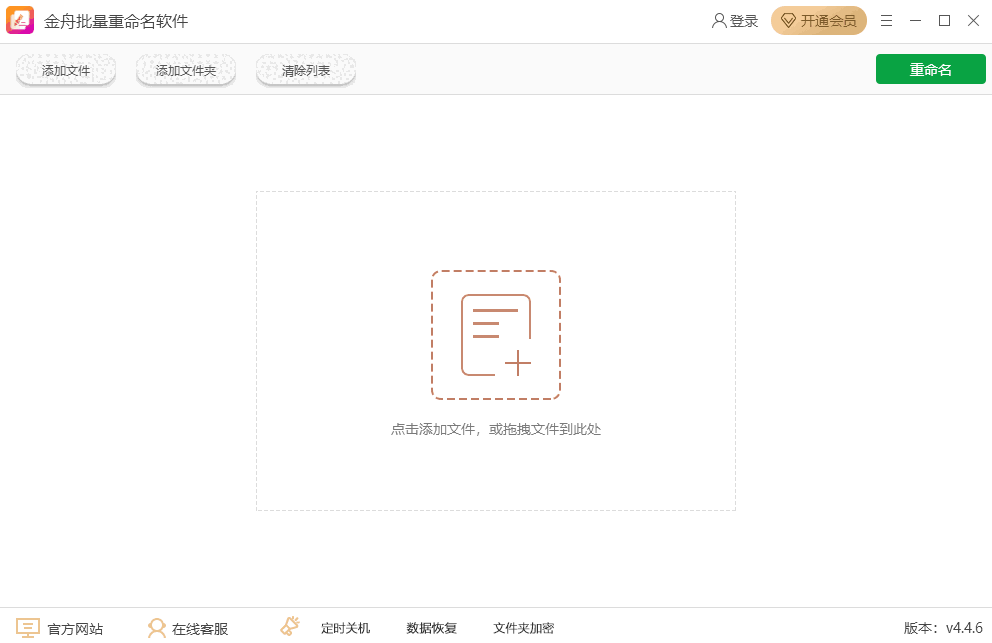Viewport: 992px width, 643px height.
Task: Click the 登录 user login icon
Action: [719, 21]
